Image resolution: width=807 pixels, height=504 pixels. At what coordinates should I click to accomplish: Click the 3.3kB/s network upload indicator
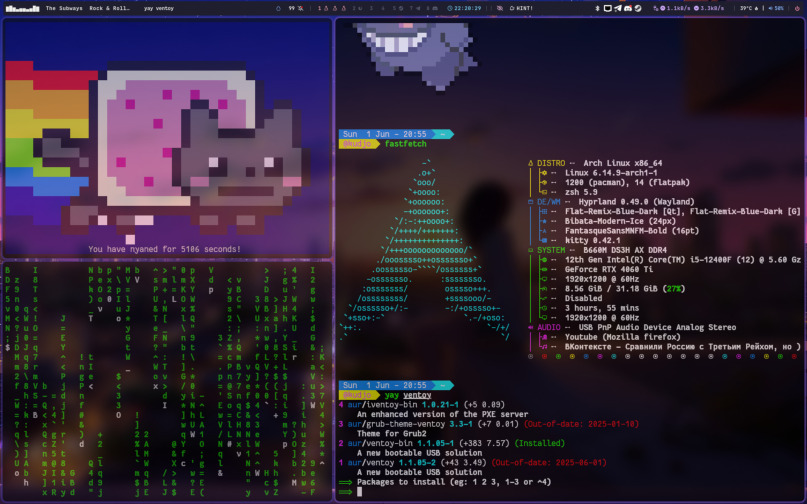(x=709, y=8)
